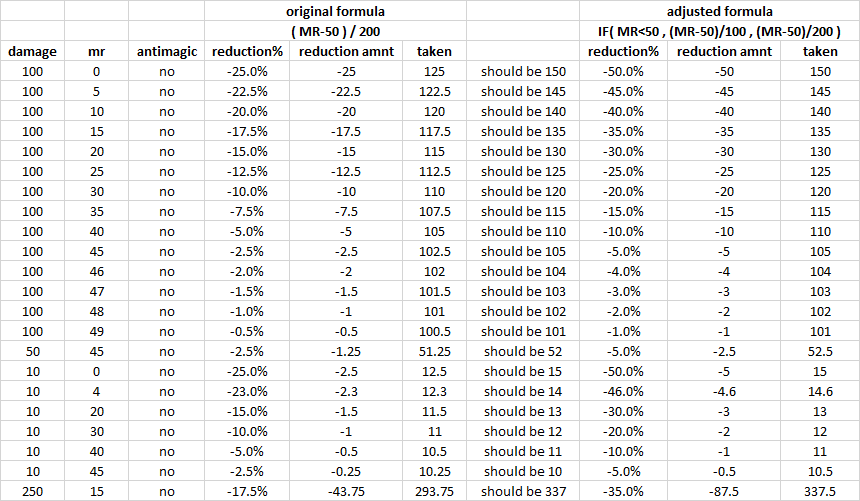Image resolution: width=860 pixels, height=501 pixels.
Task: Click the "damage" column header cell
Action: click(x=32, y=51)
